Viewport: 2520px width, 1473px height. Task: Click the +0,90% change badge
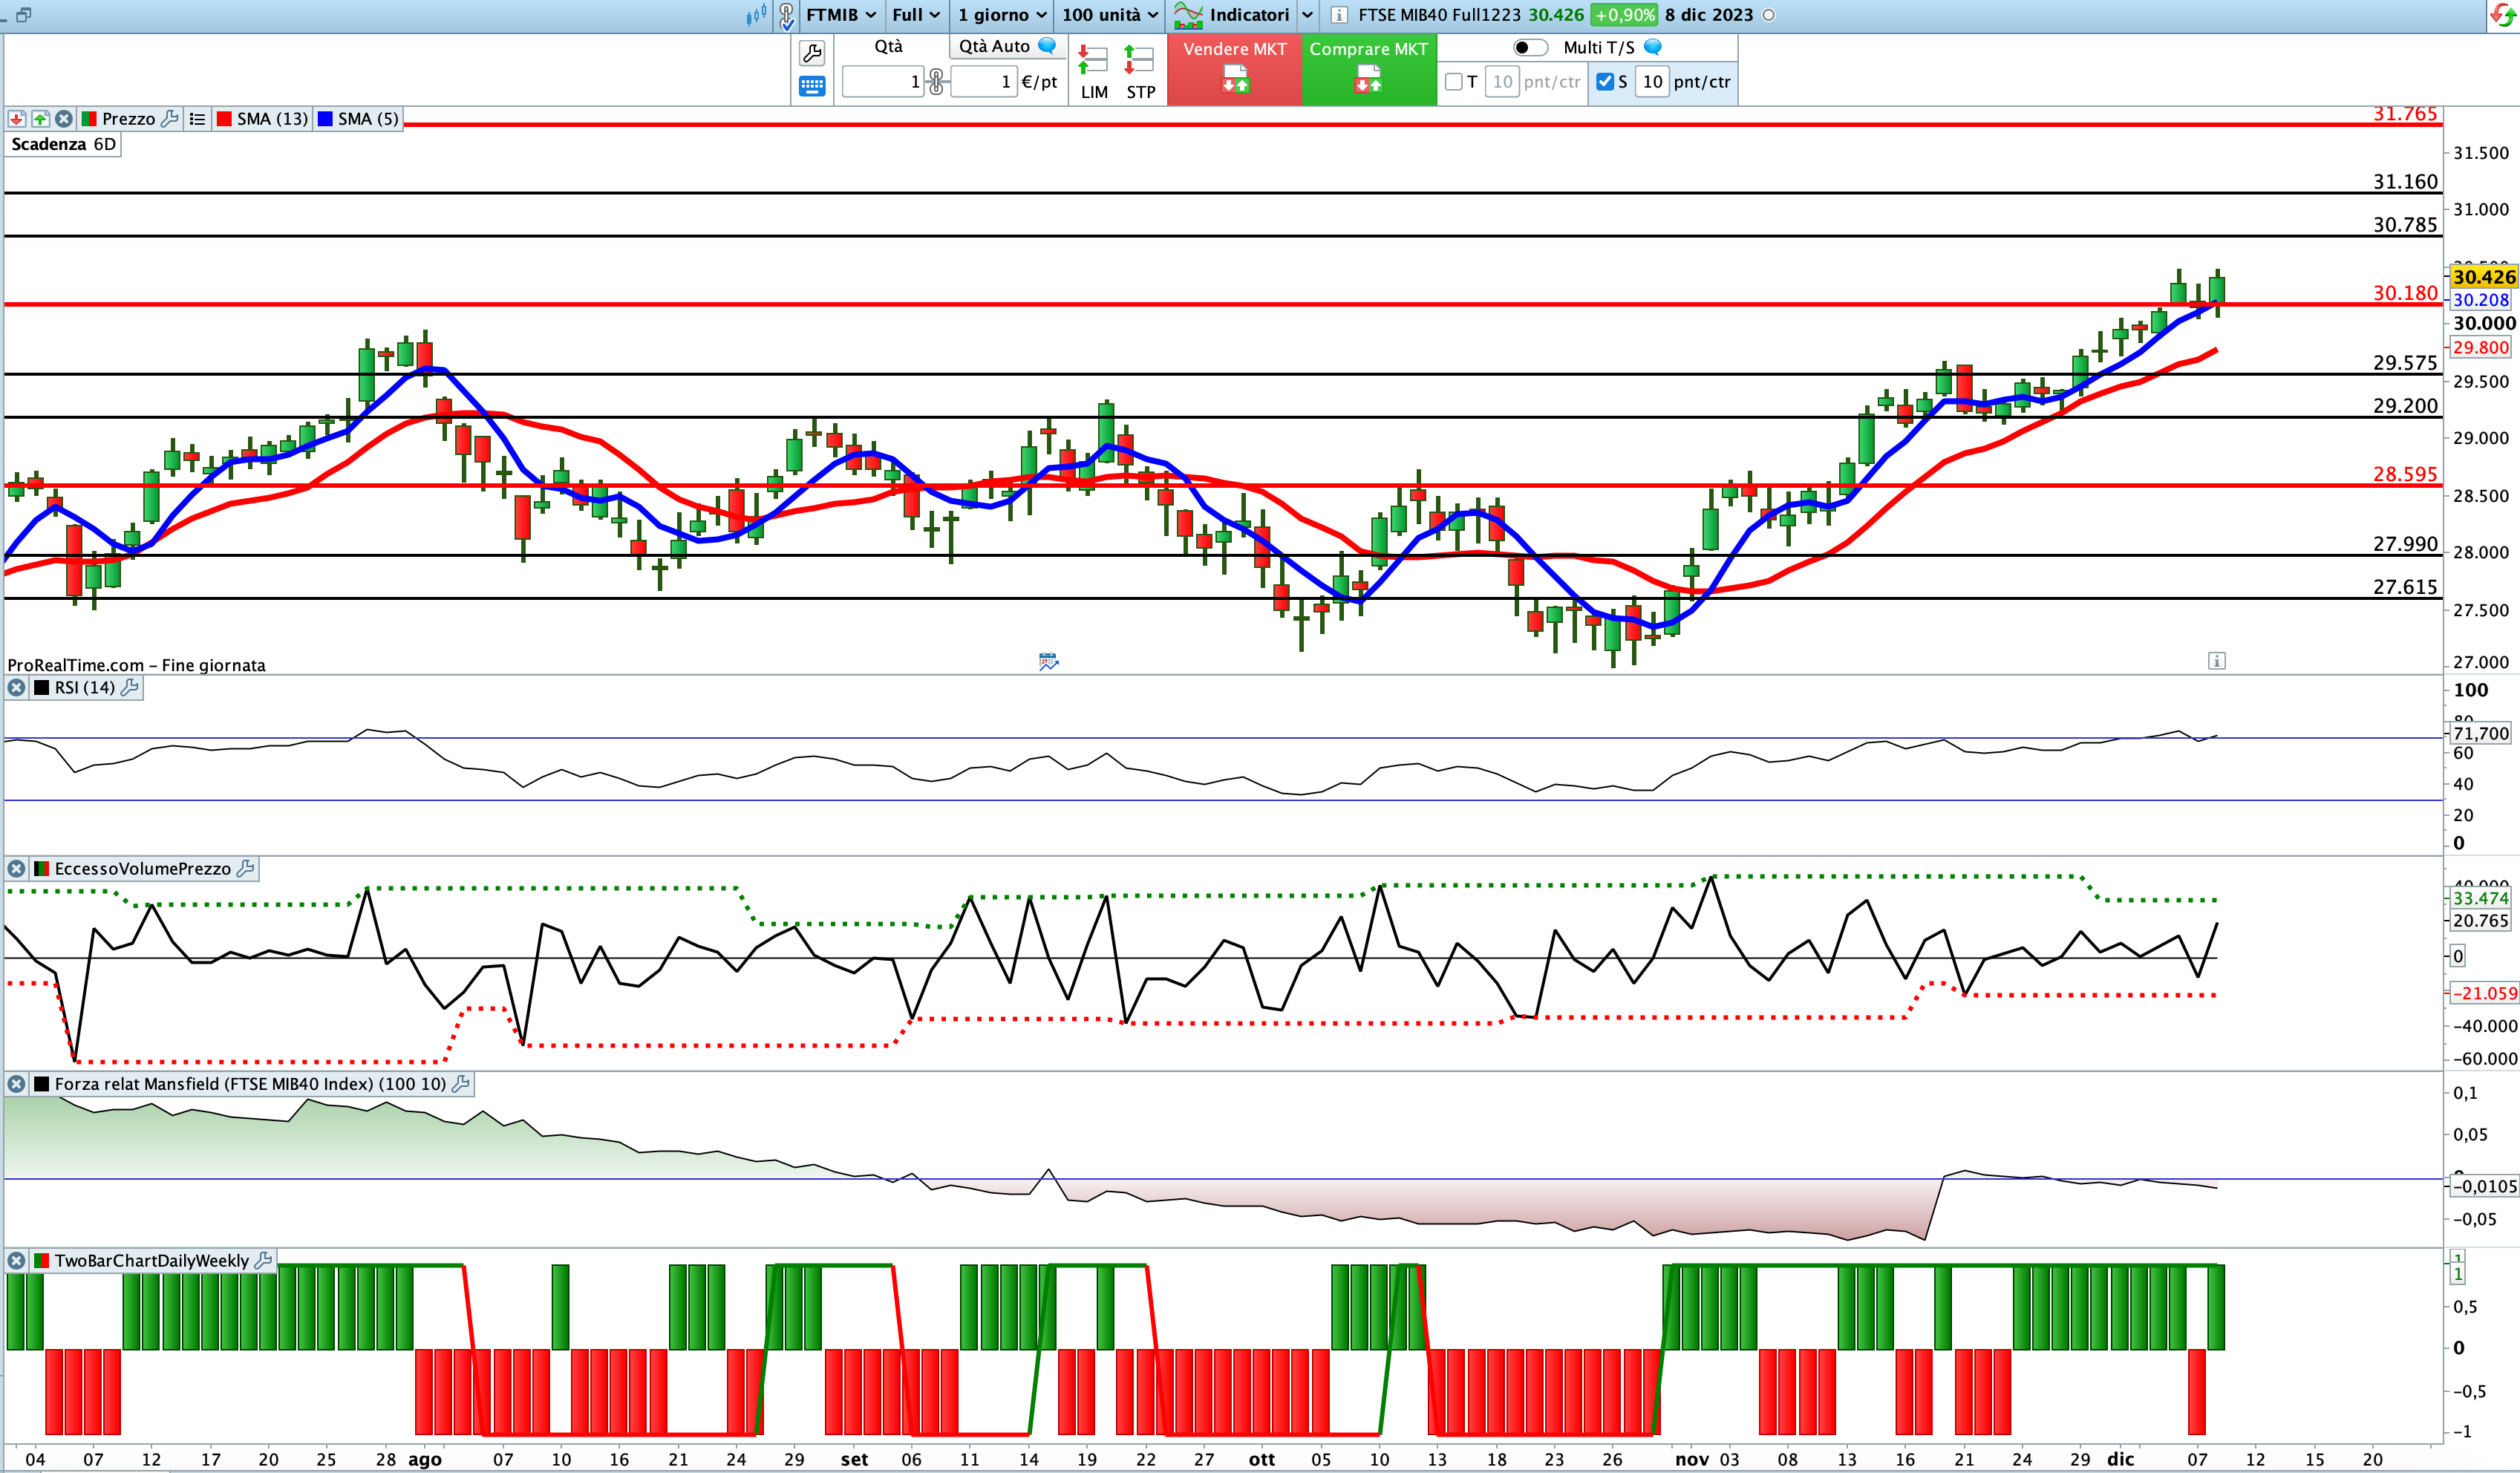[x=1624, y=15]
